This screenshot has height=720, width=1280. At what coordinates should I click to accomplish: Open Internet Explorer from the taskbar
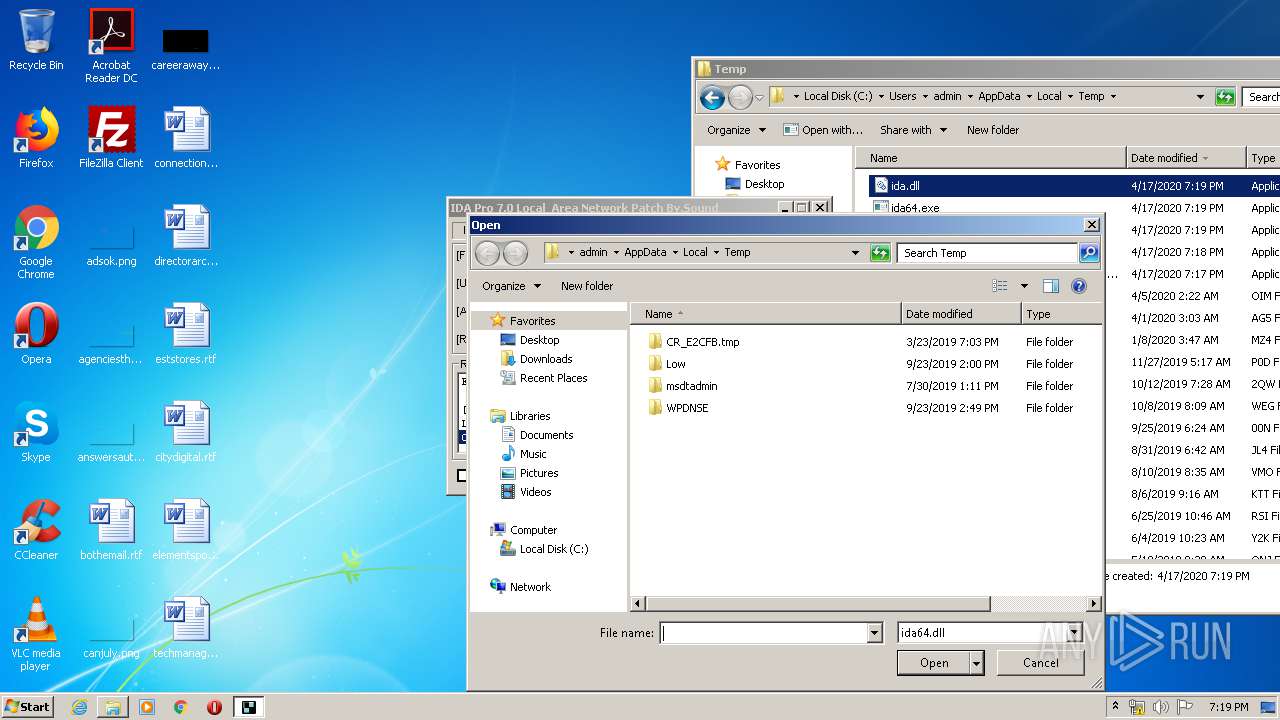pos(79,707)
